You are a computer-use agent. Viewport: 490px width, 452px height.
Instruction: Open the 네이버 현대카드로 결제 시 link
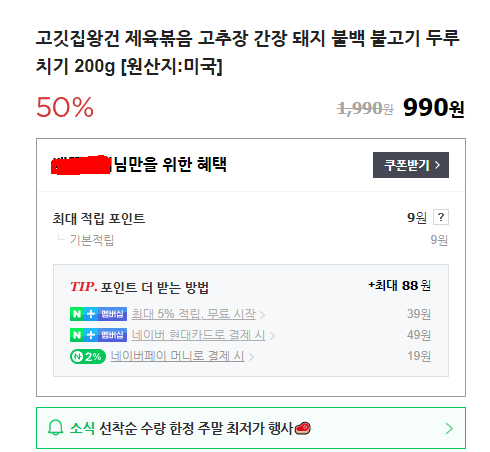click(198, 335)
